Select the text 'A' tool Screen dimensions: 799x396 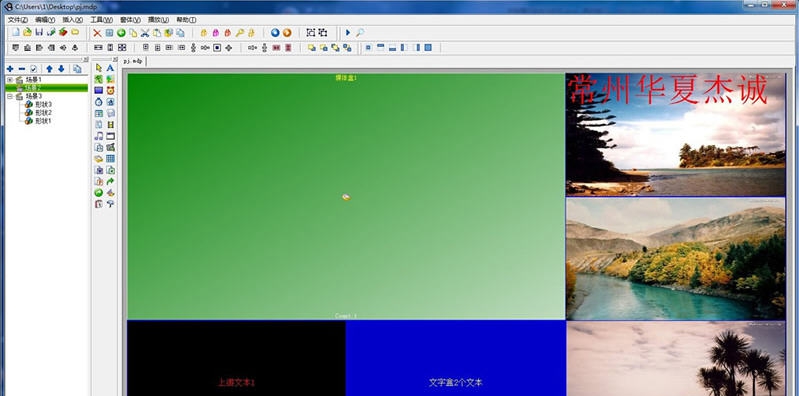tap(110, 68)
